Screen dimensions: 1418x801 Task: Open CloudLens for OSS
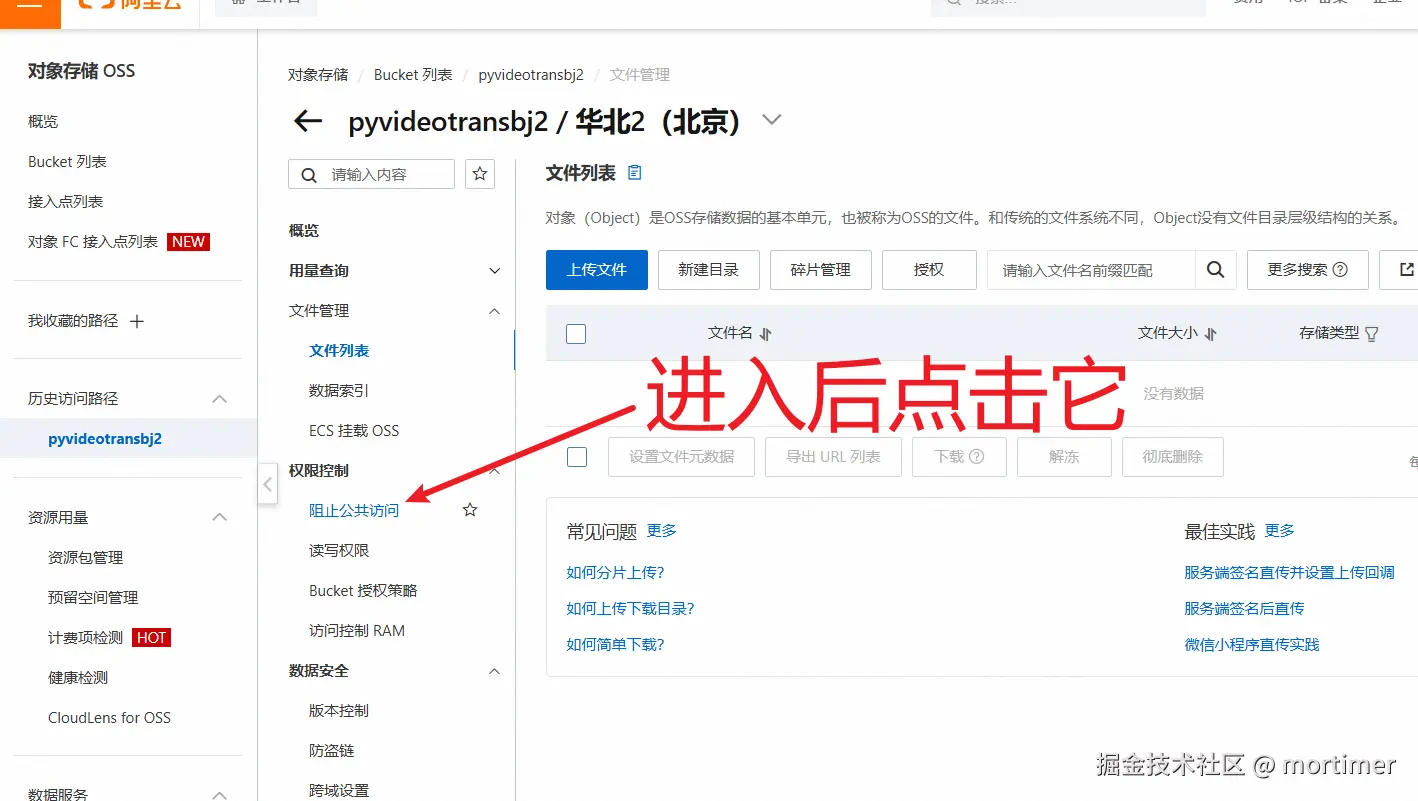109,717
